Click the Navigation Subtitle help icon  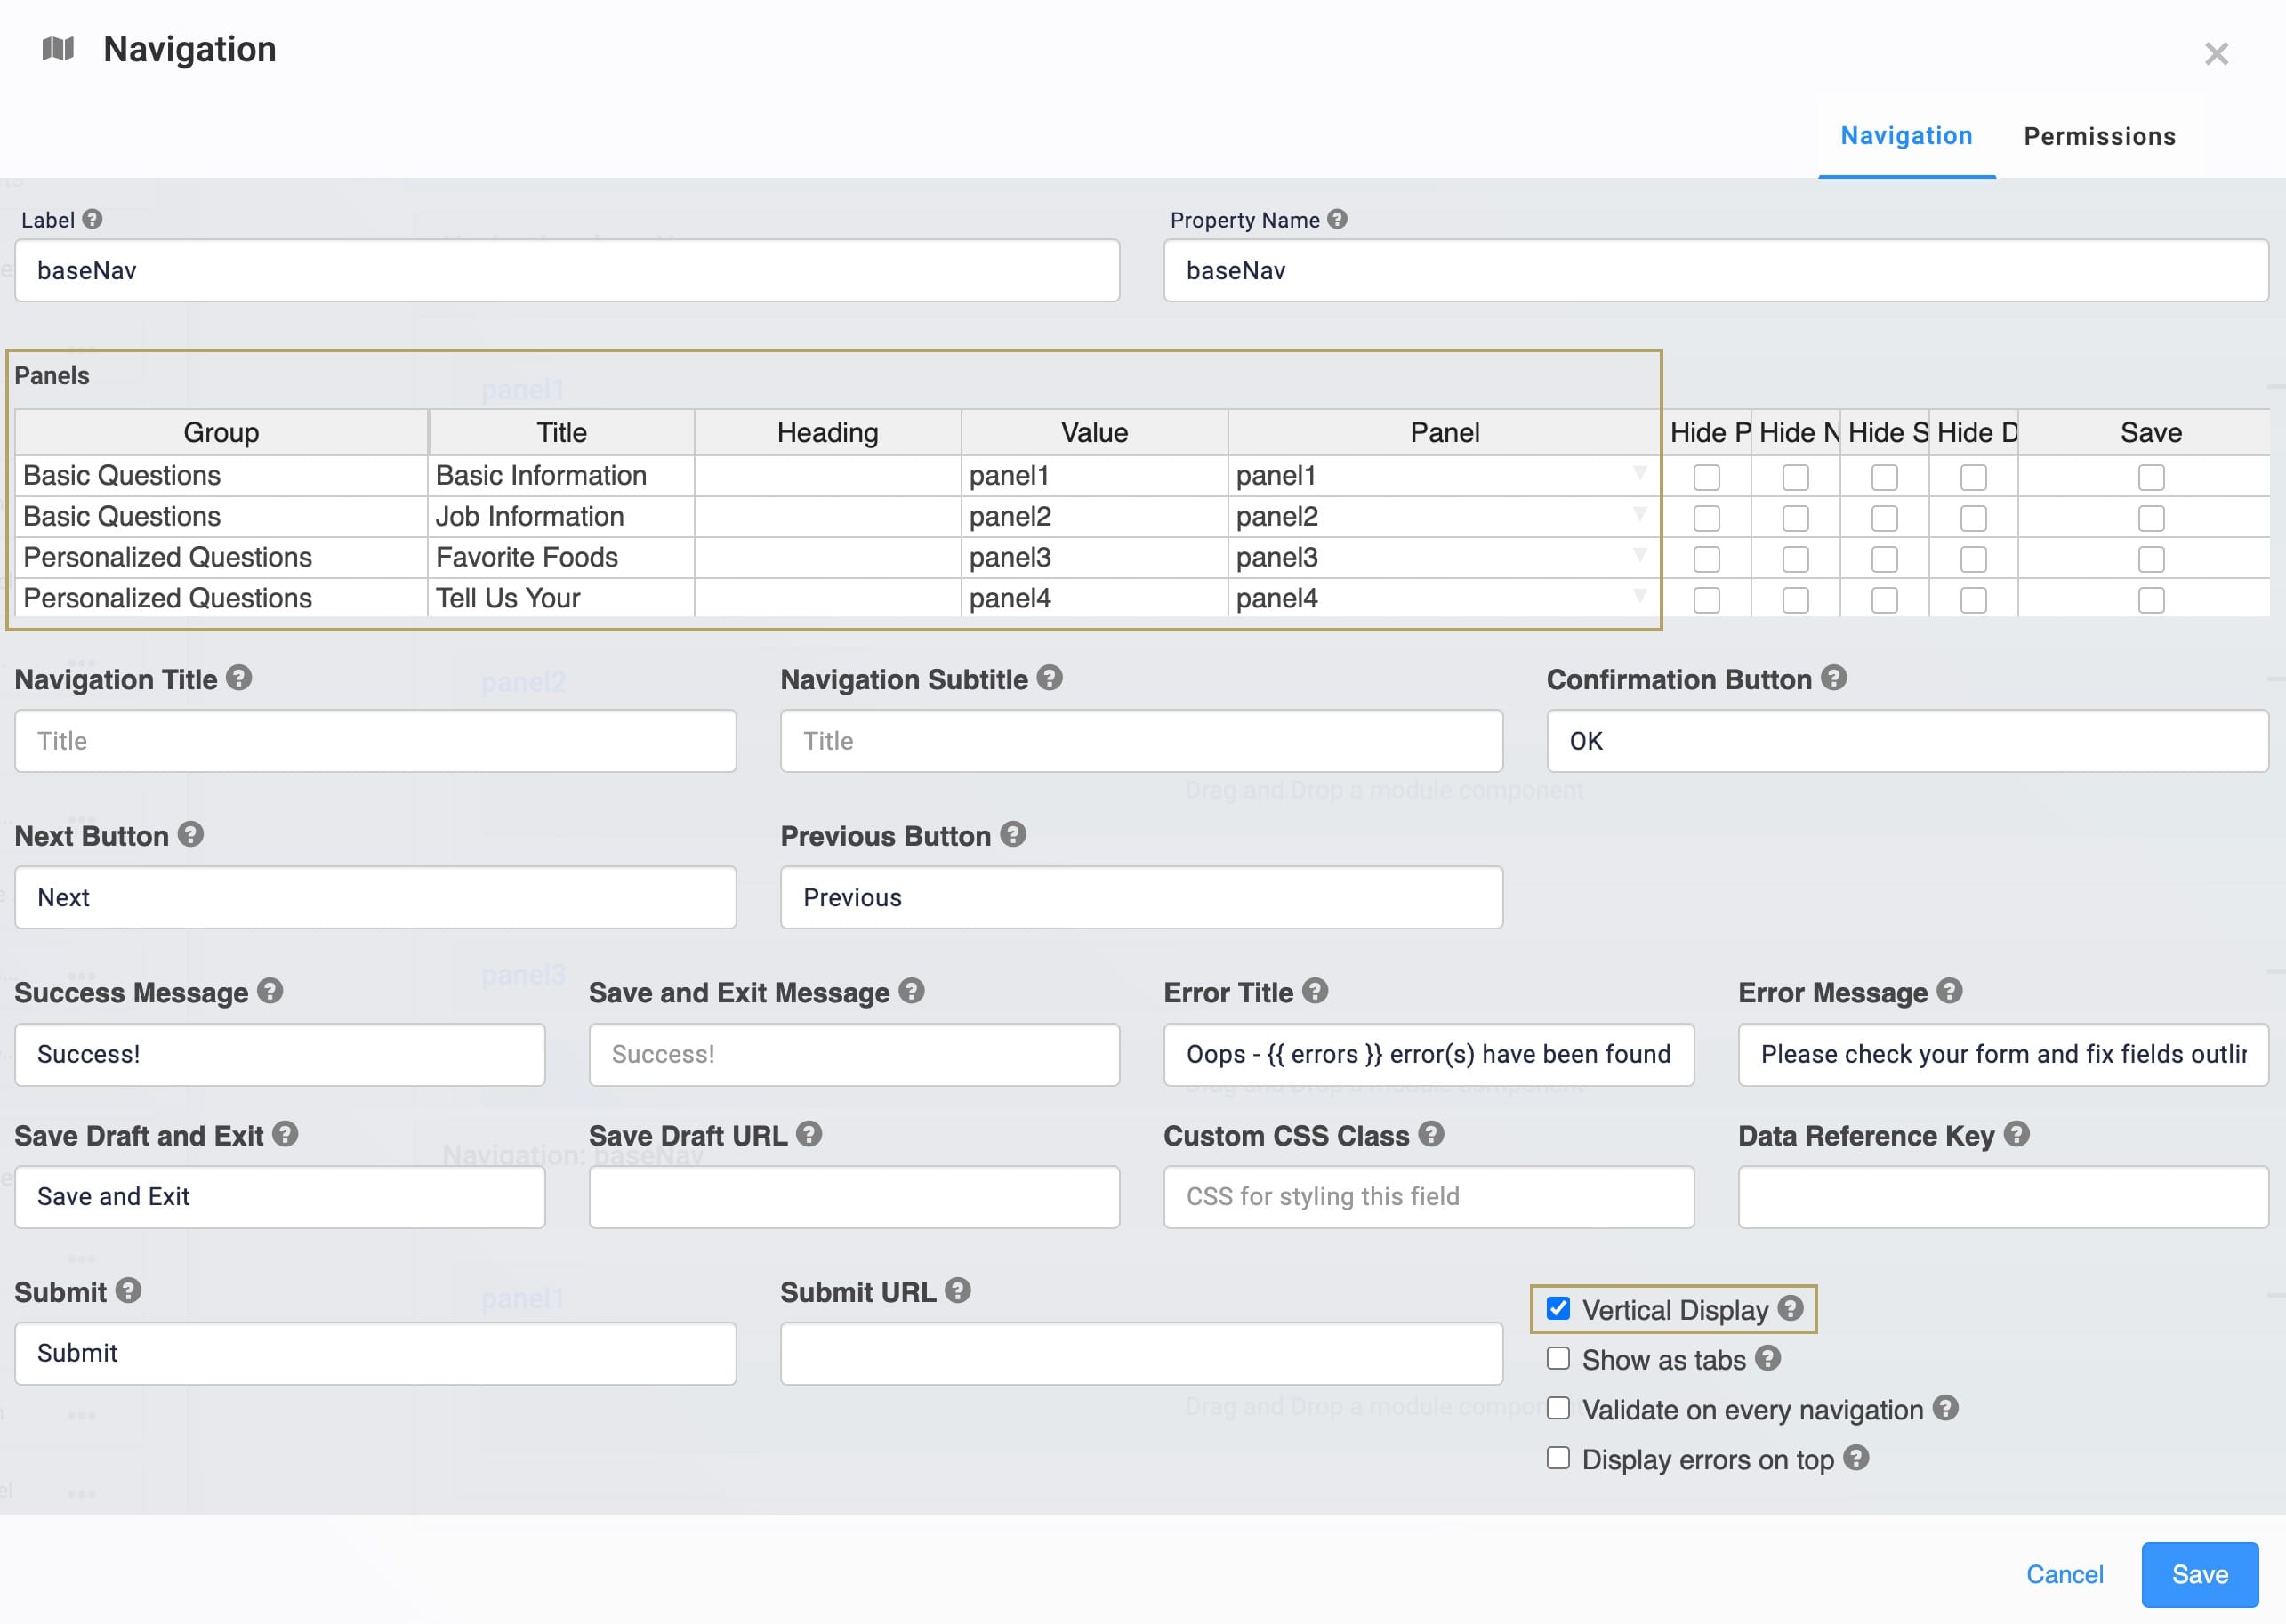click(x=1049, y=678)
